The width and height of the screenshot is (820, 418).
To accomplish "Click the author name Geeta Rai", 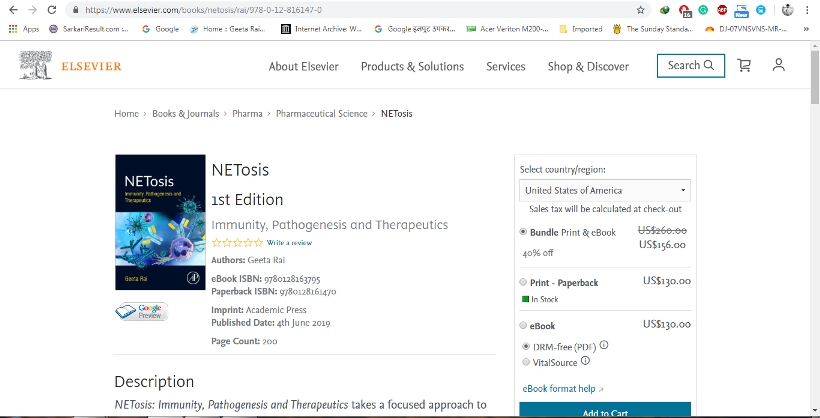I will point(266,260).
